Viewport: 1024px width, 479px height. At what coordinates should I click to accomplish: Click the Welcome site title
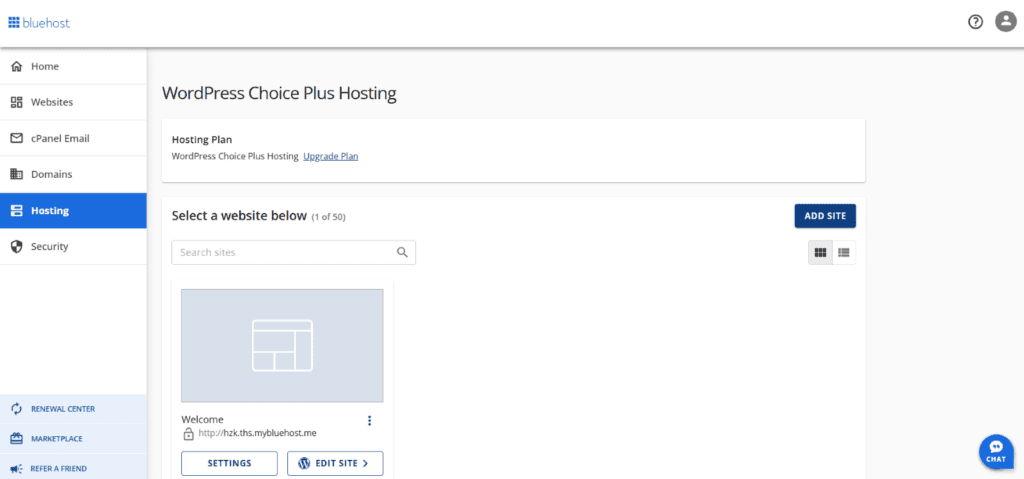pyautogui.click(x=202, y=420)
